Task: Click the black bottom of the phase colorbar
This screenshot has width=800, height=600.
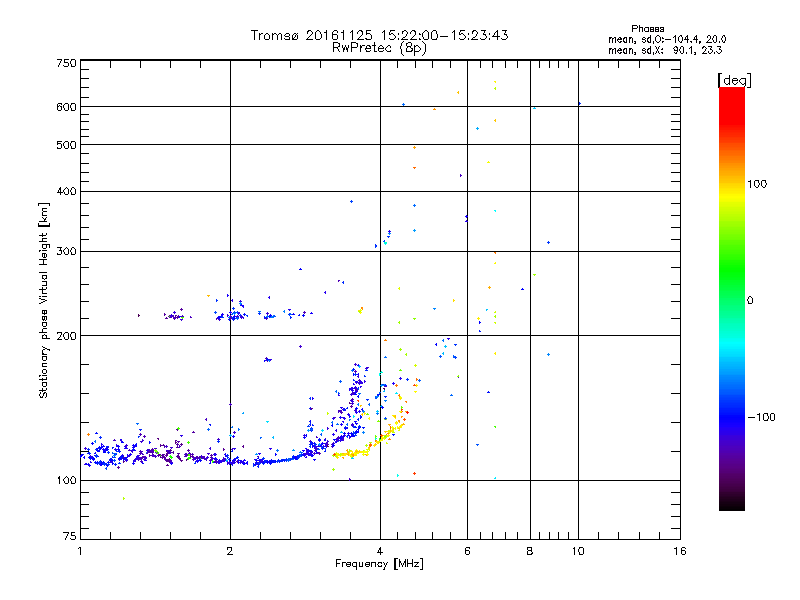Action: (x=732, y=503)
